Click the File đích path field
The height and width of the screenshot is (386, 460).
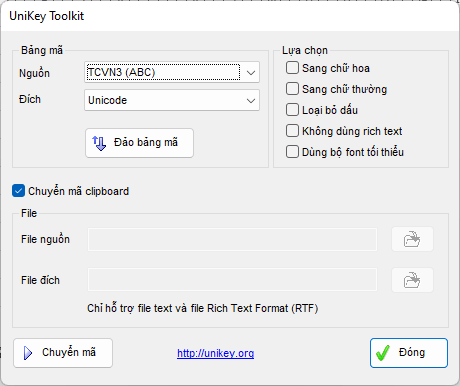point(232,280)
